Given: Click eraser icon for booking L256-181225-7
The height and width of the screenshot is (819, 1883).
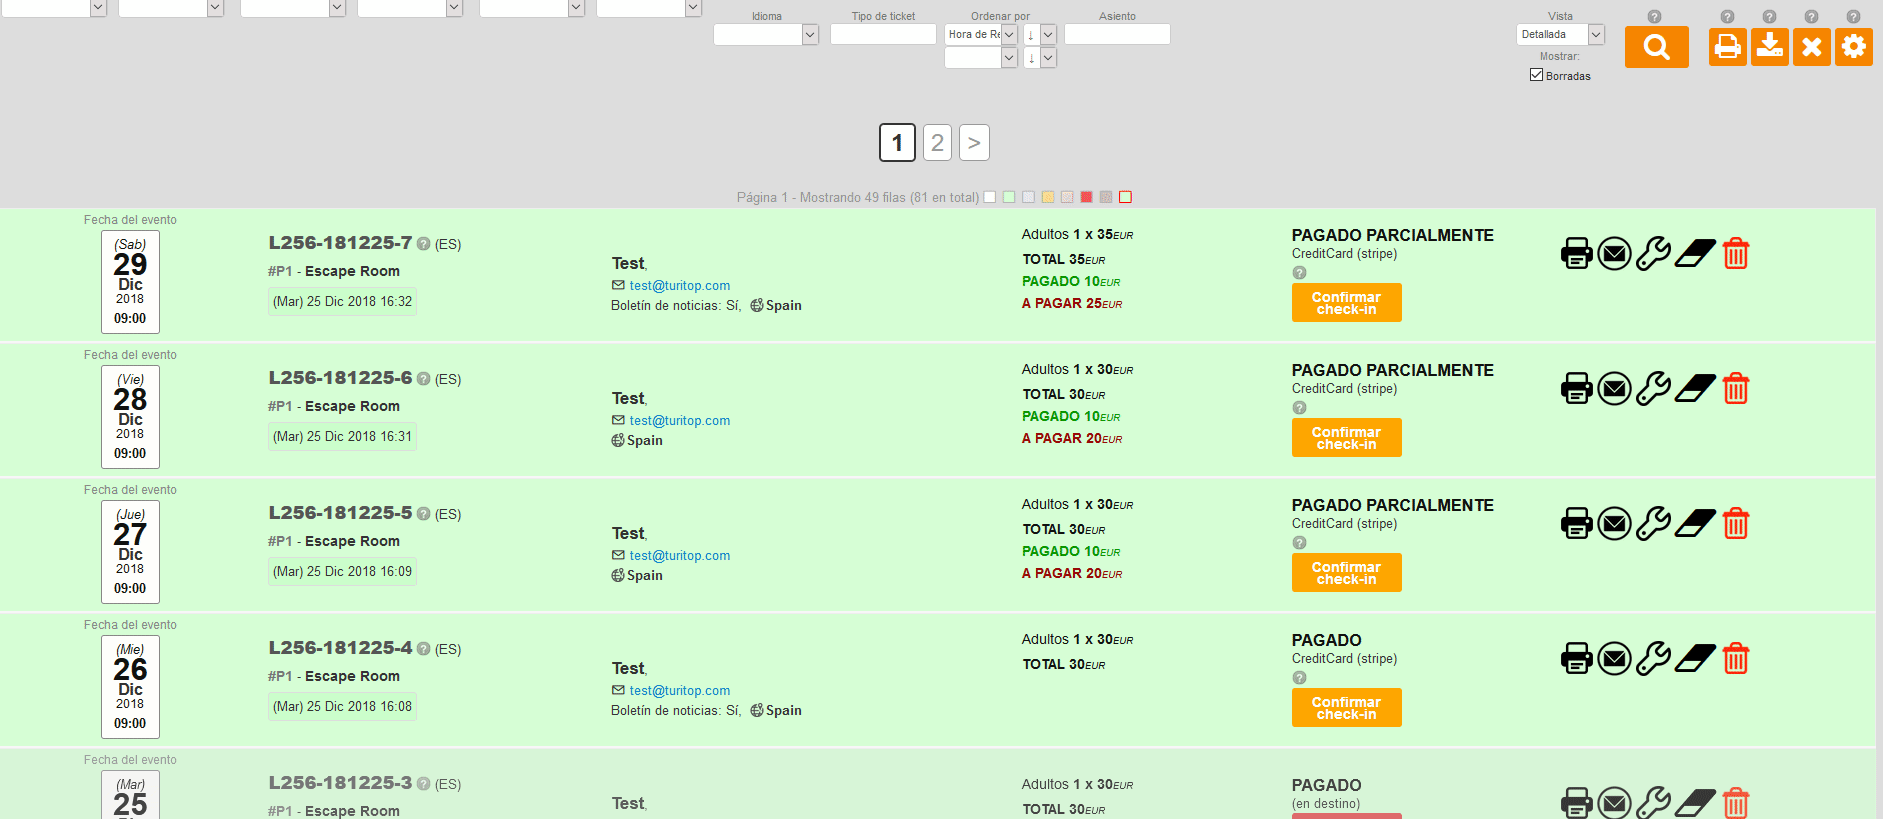Looking at the screenshot, I should pos(1695,254).
